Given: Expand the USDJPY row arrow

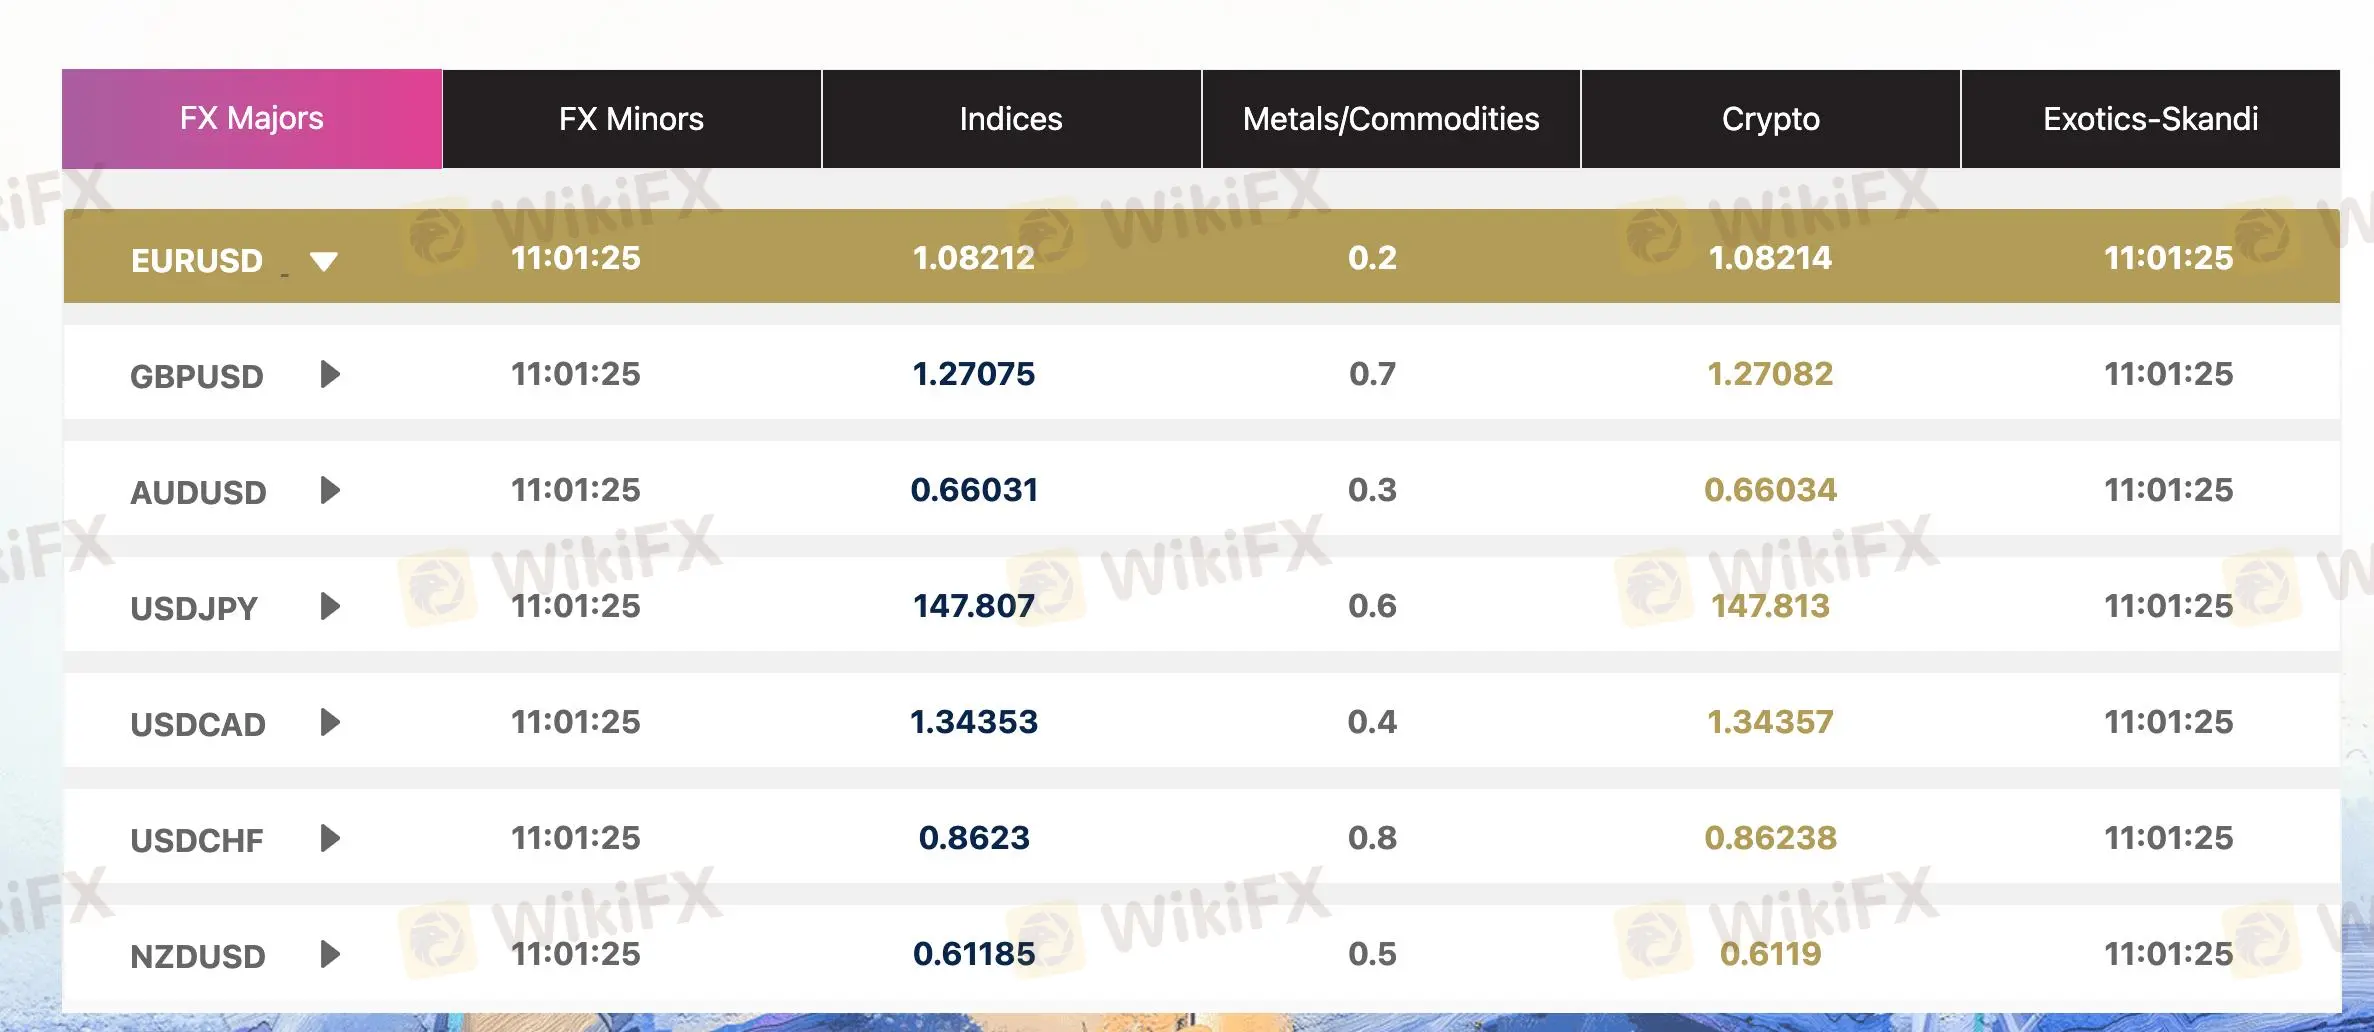Looking at the screenshot, I should point(330,606).
